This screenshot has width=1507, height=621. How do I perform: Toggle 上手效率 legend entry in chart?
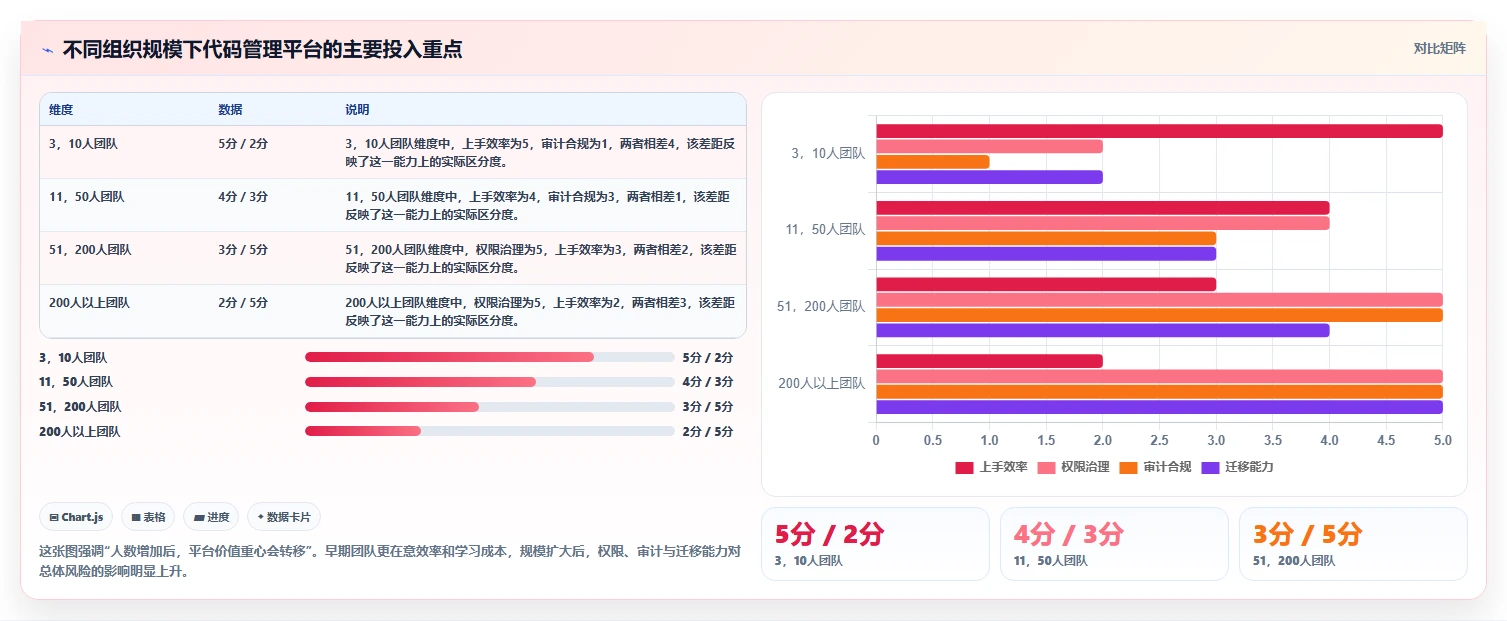coord(992,467)
